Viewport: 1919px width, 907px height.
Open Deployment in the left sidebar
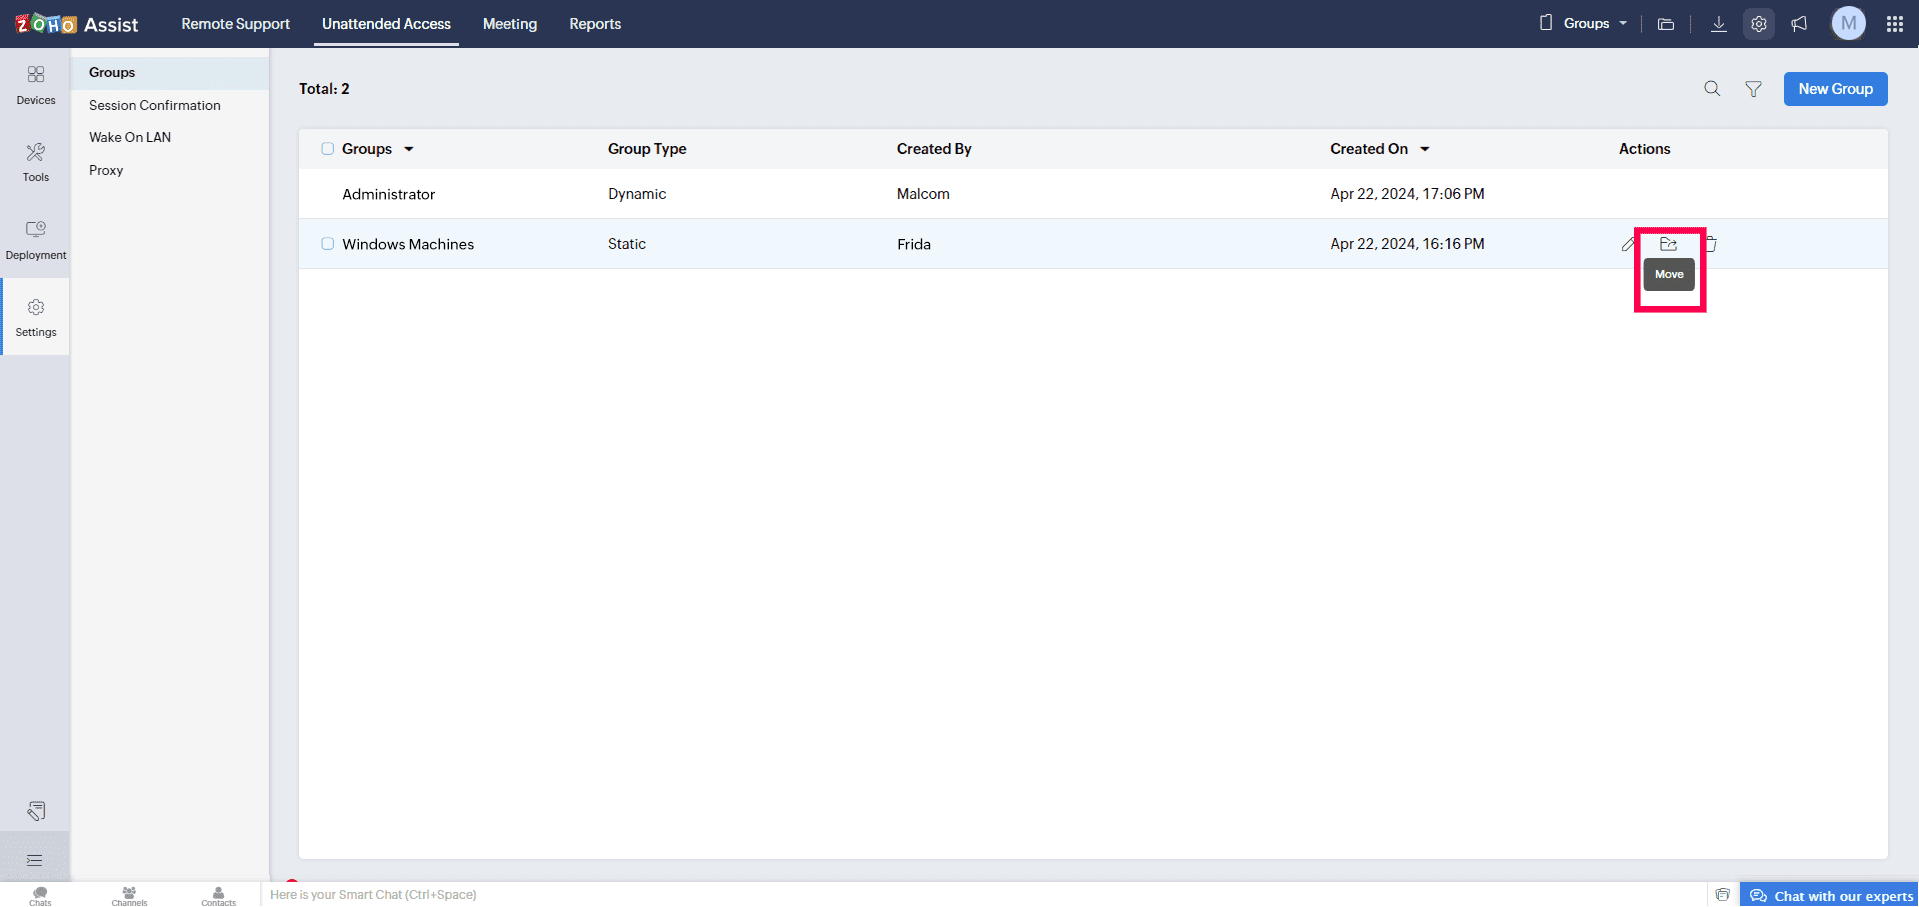click(36, 240)
